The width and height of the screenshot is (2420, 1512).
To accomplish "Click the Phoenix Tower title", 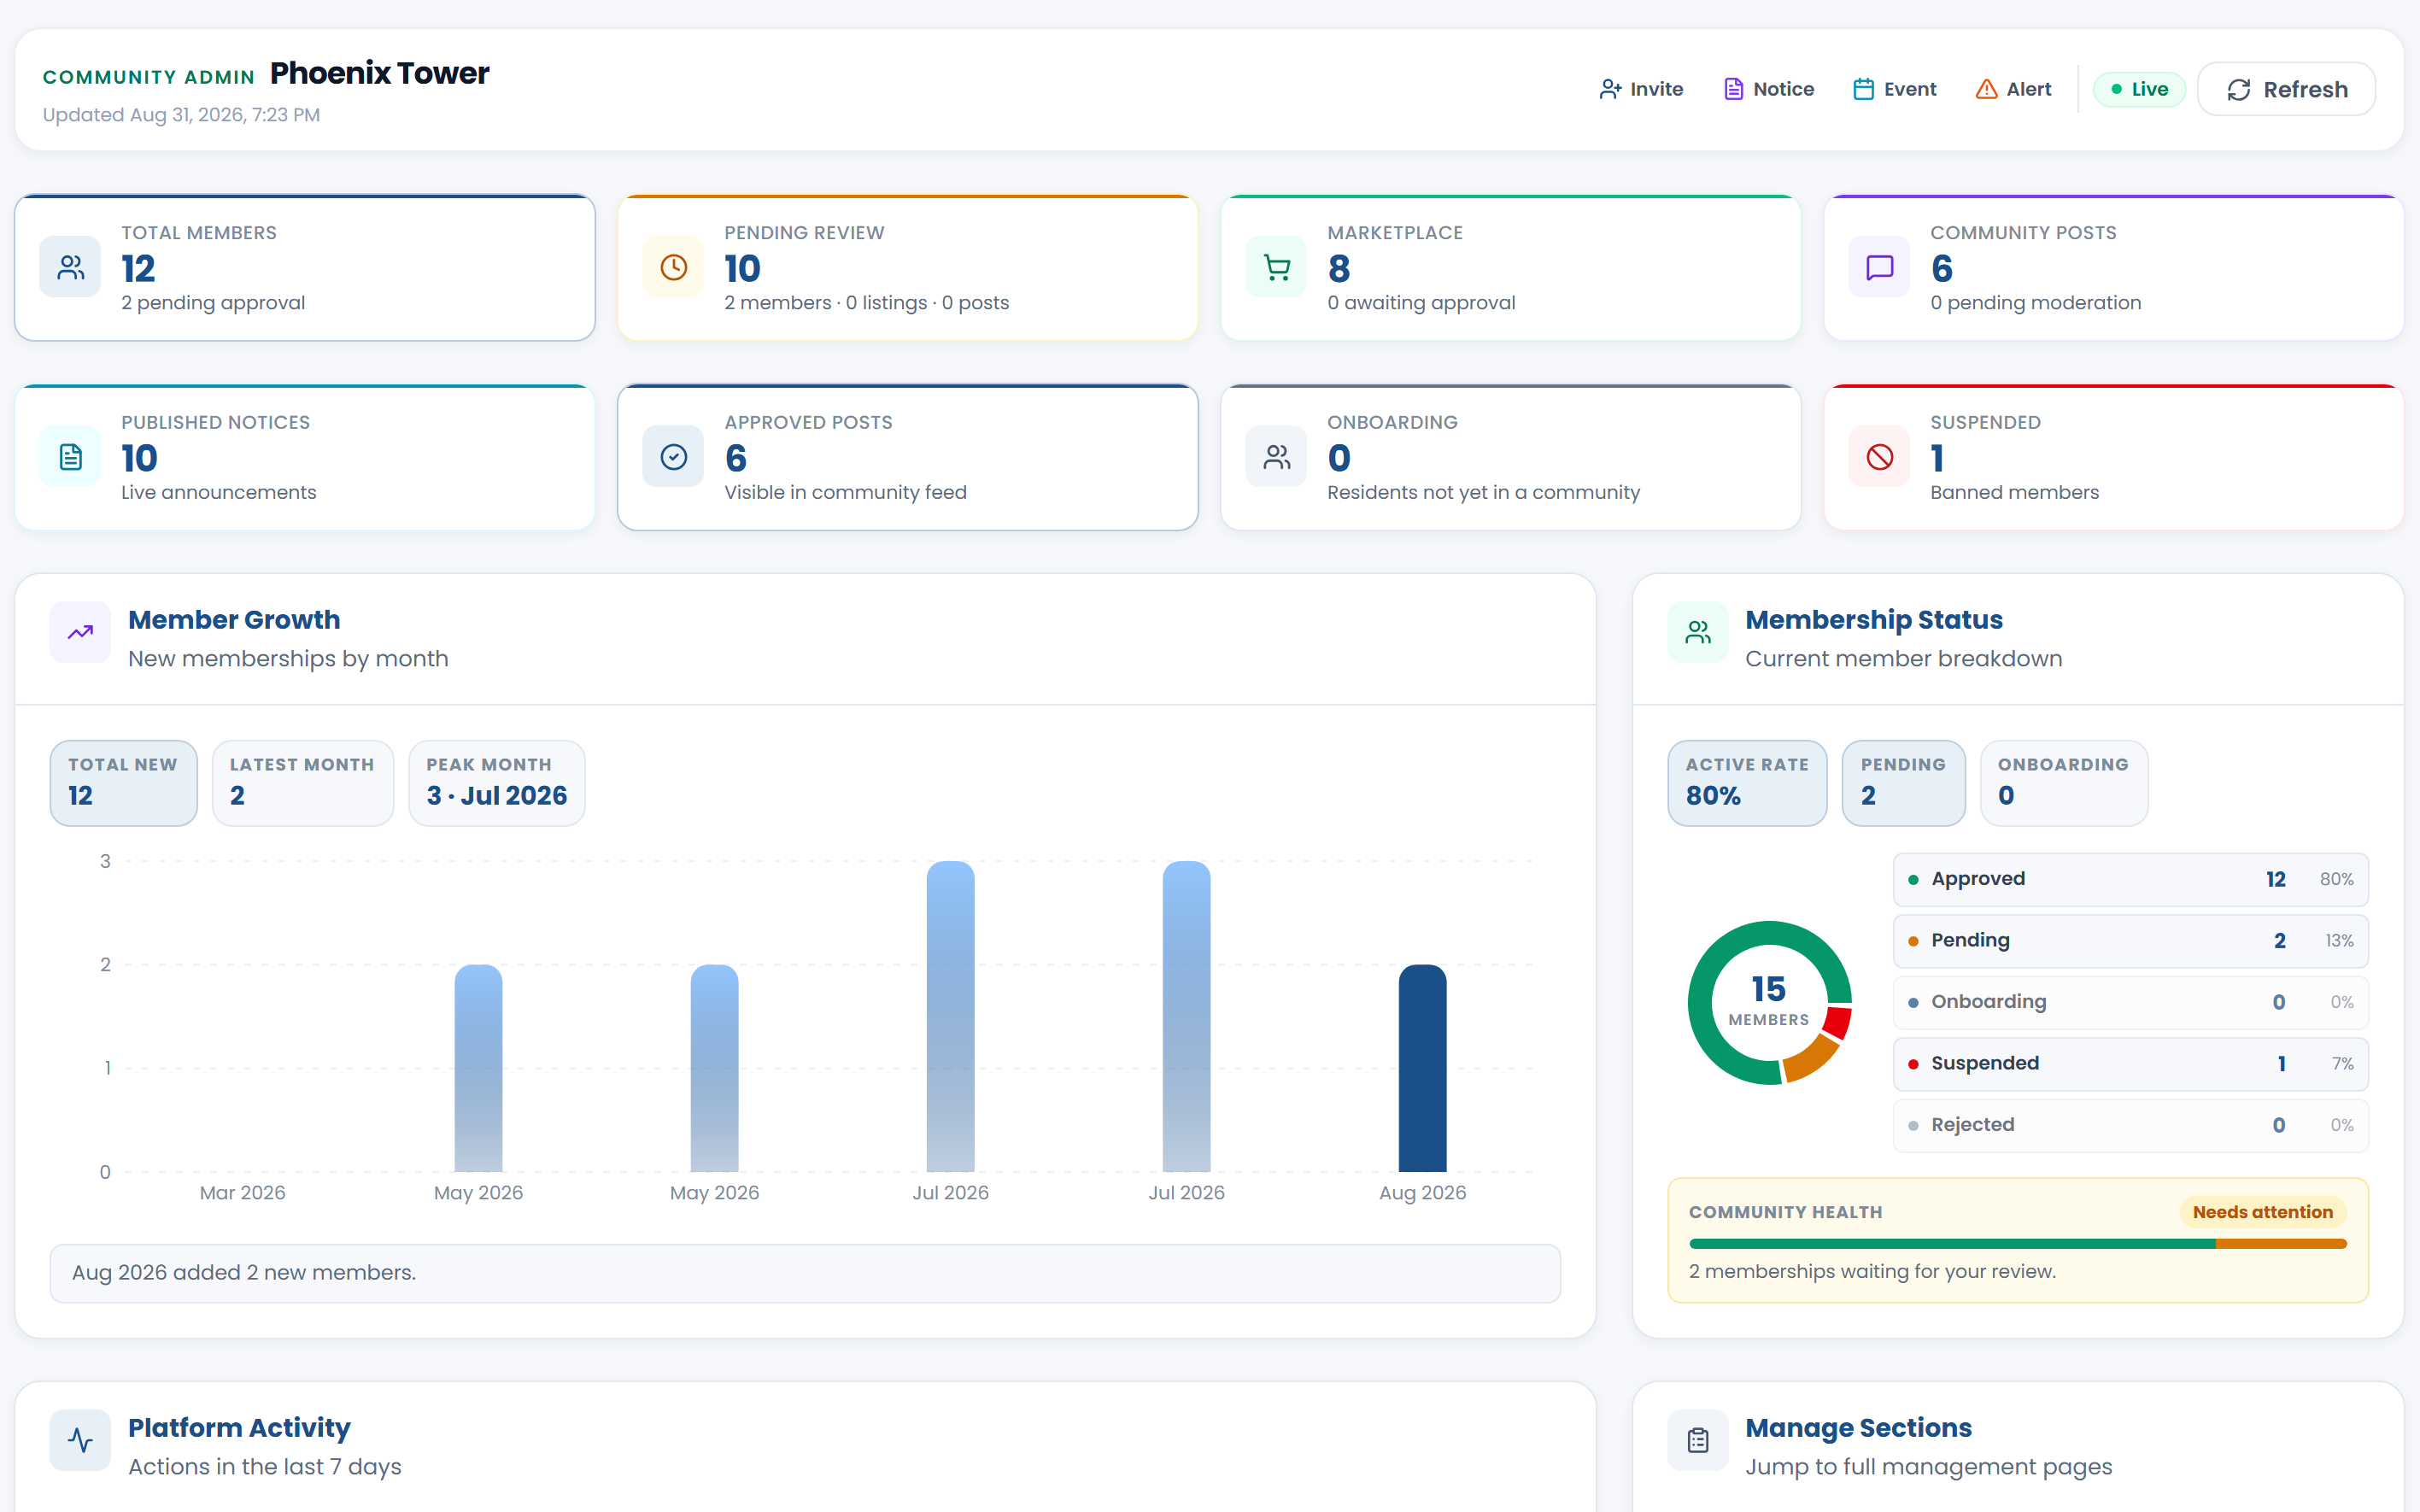I will [x=379, y=73].
